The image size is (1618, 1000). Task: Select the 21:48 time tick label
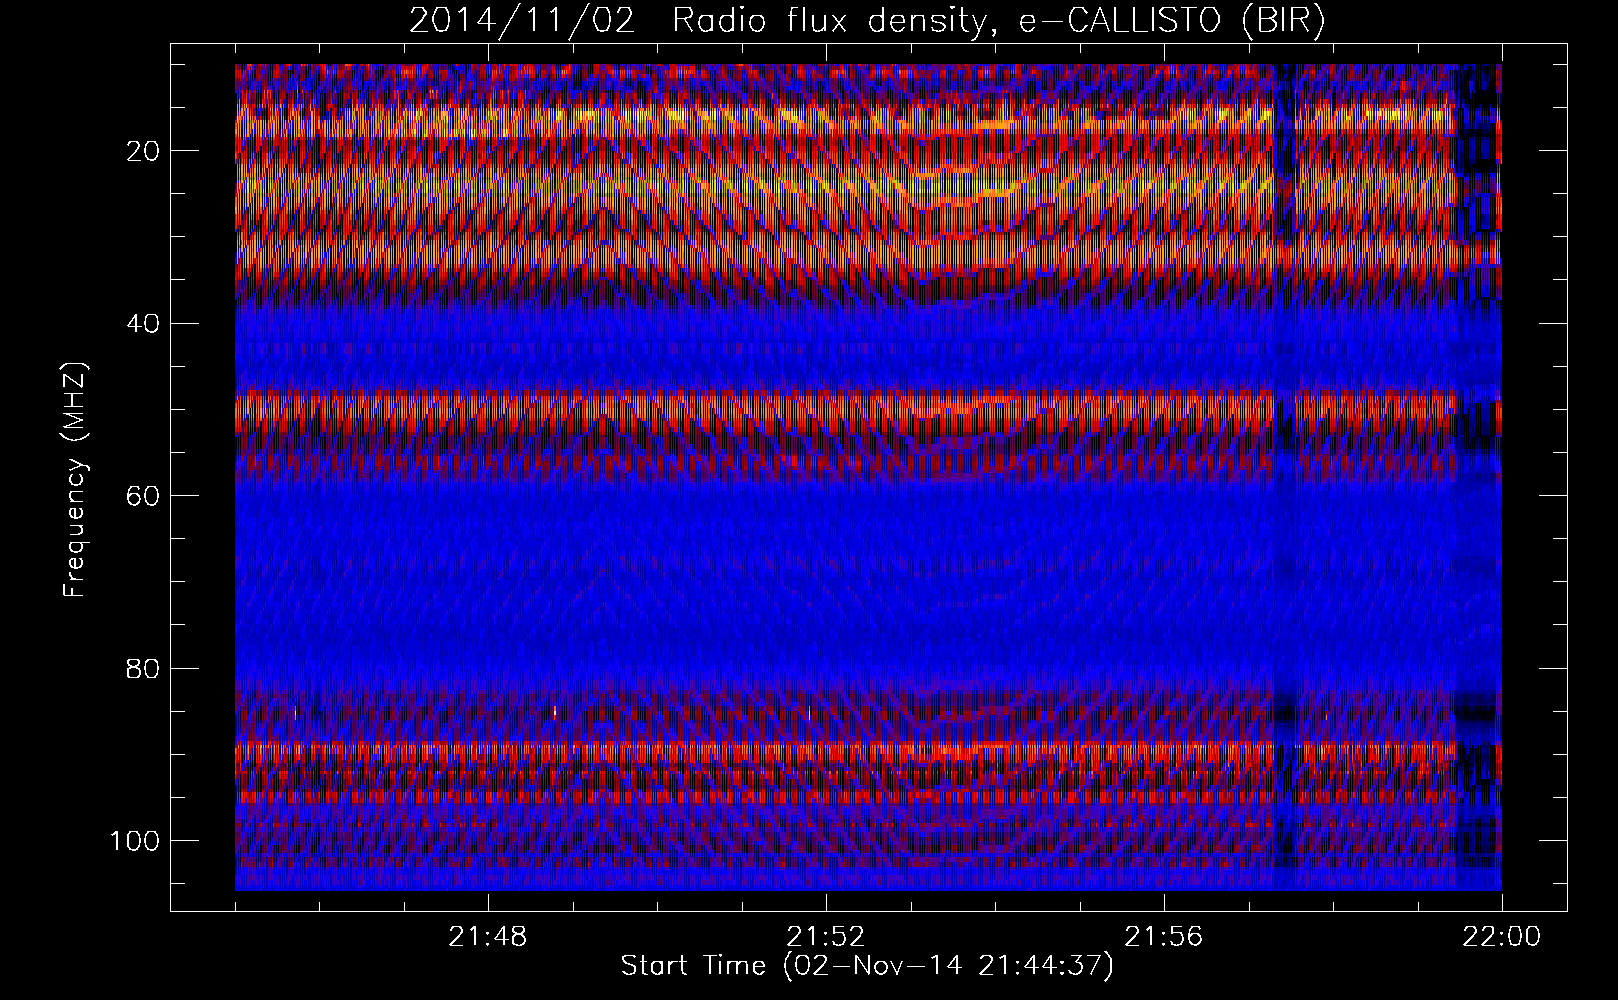click(488, 937)
